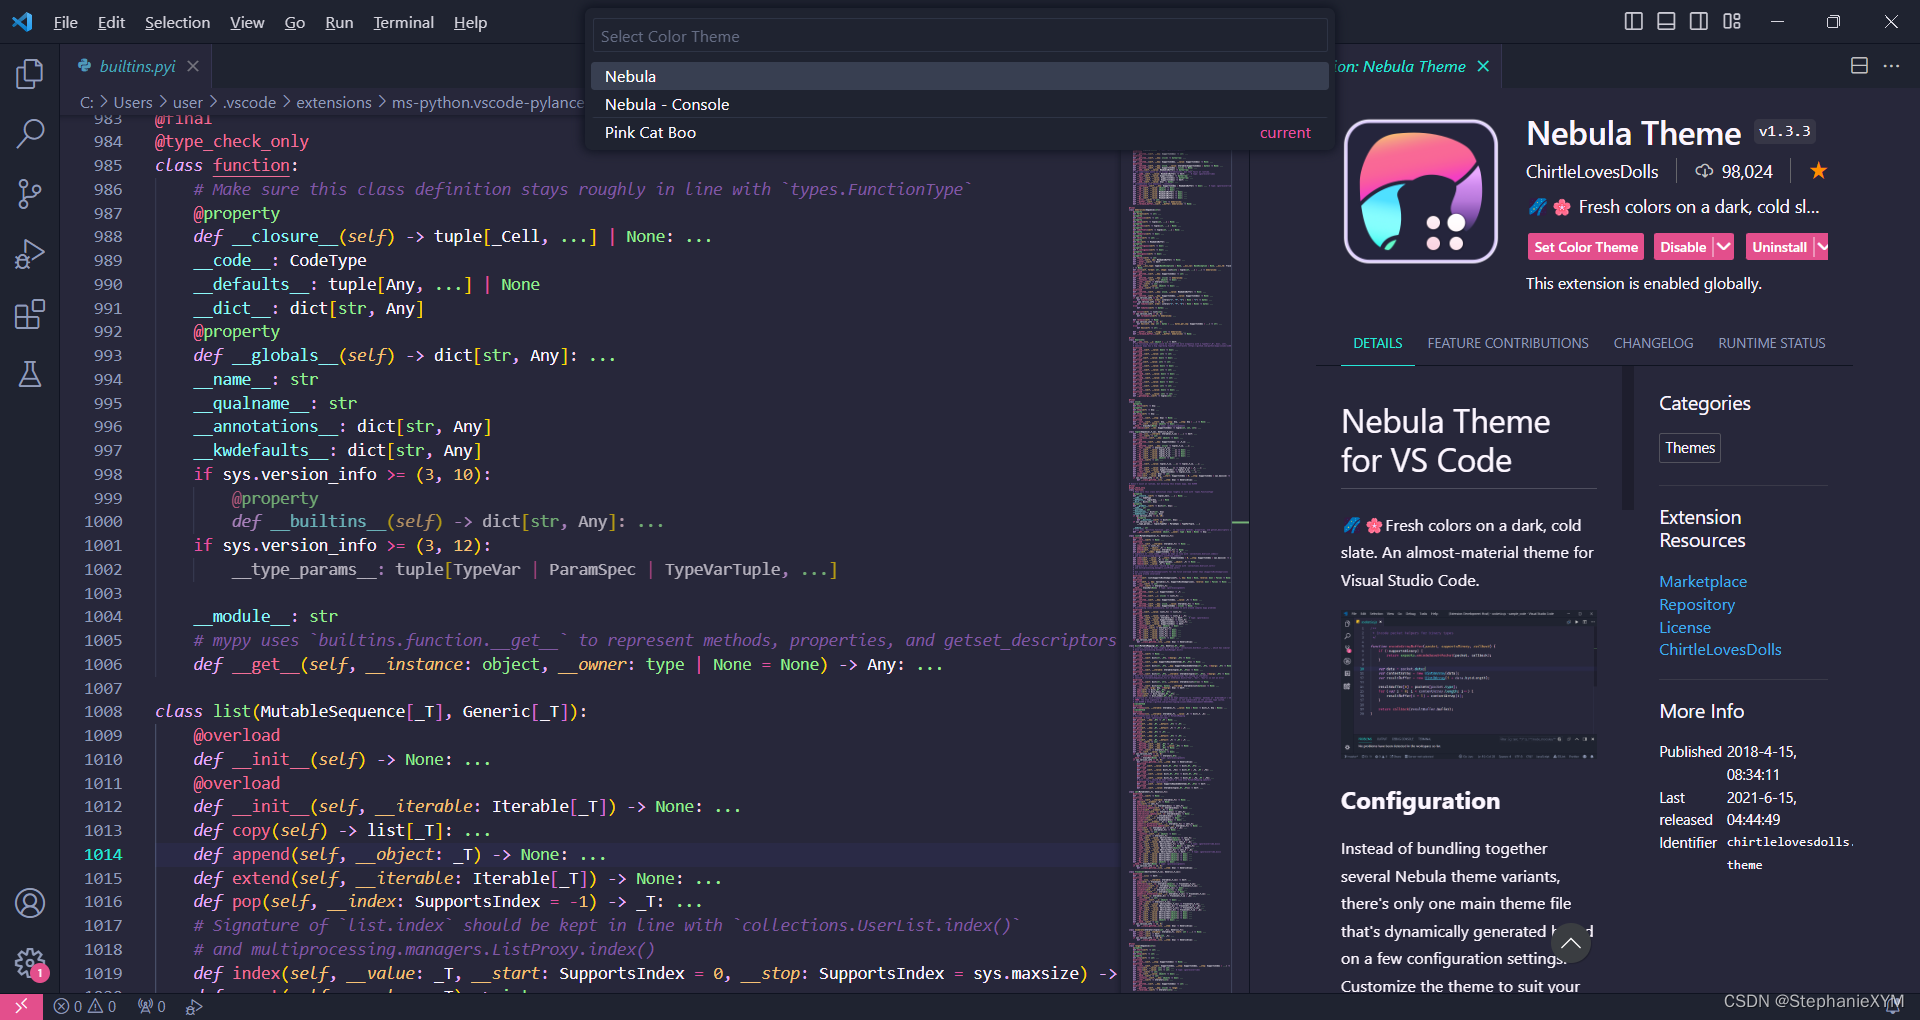Viewport: 1920px width, 1020px height.
Task: Click the star rating icon
Action: (x=1819, y=171)
